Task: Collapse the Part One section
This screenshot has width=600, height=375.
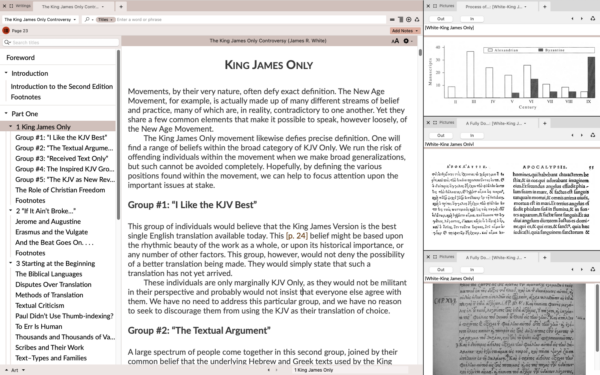Action: click(6, 113)
